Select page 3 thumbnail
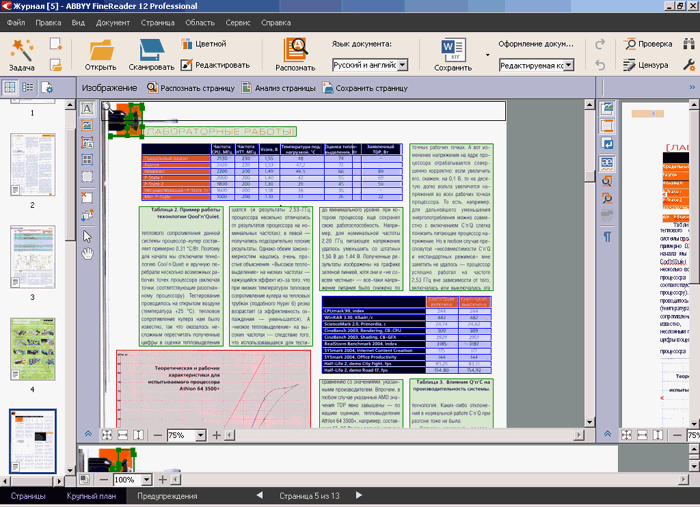700x507 pixels. (33, 257)
